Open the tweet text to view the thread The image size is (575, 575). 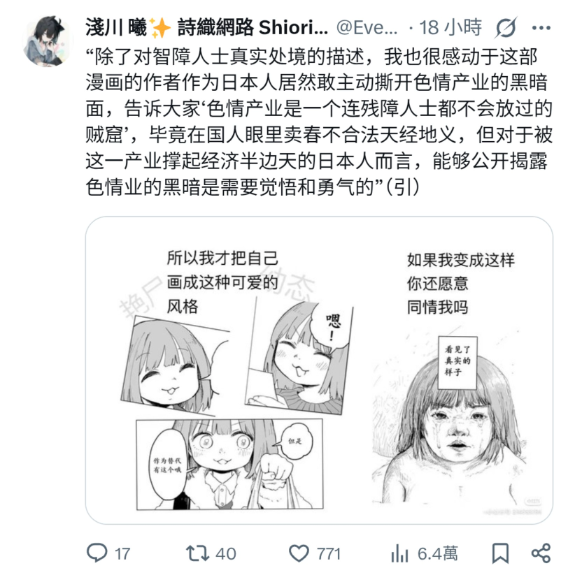(x=319, y=122)
